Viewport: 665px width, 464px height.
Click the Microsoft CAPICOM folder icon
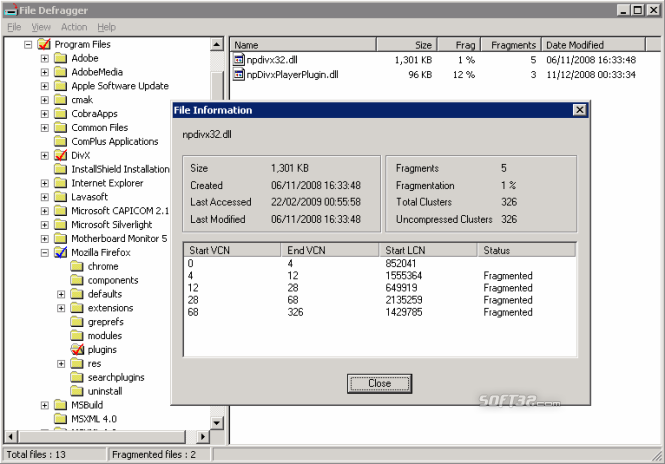pyautogui.click(x=61, y=211)
